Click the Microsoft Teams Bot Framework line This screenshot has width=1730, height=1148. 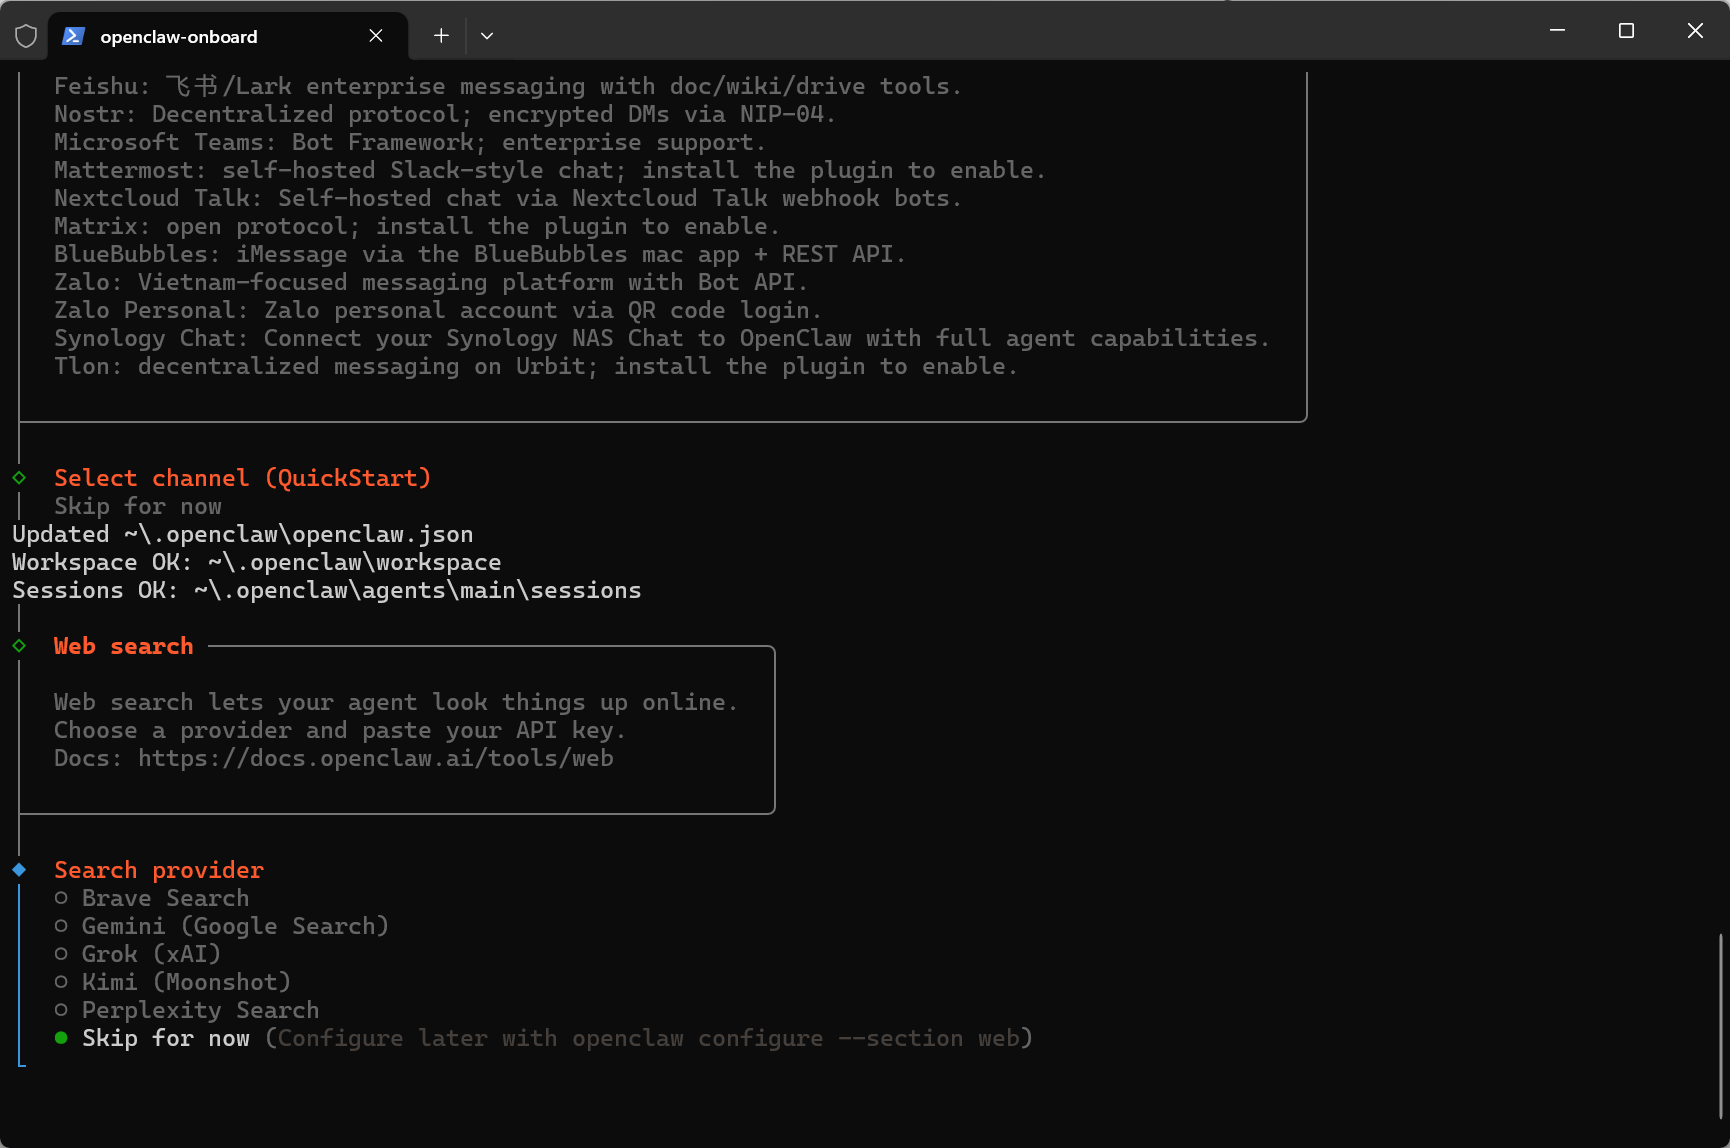tap(410, 142)
